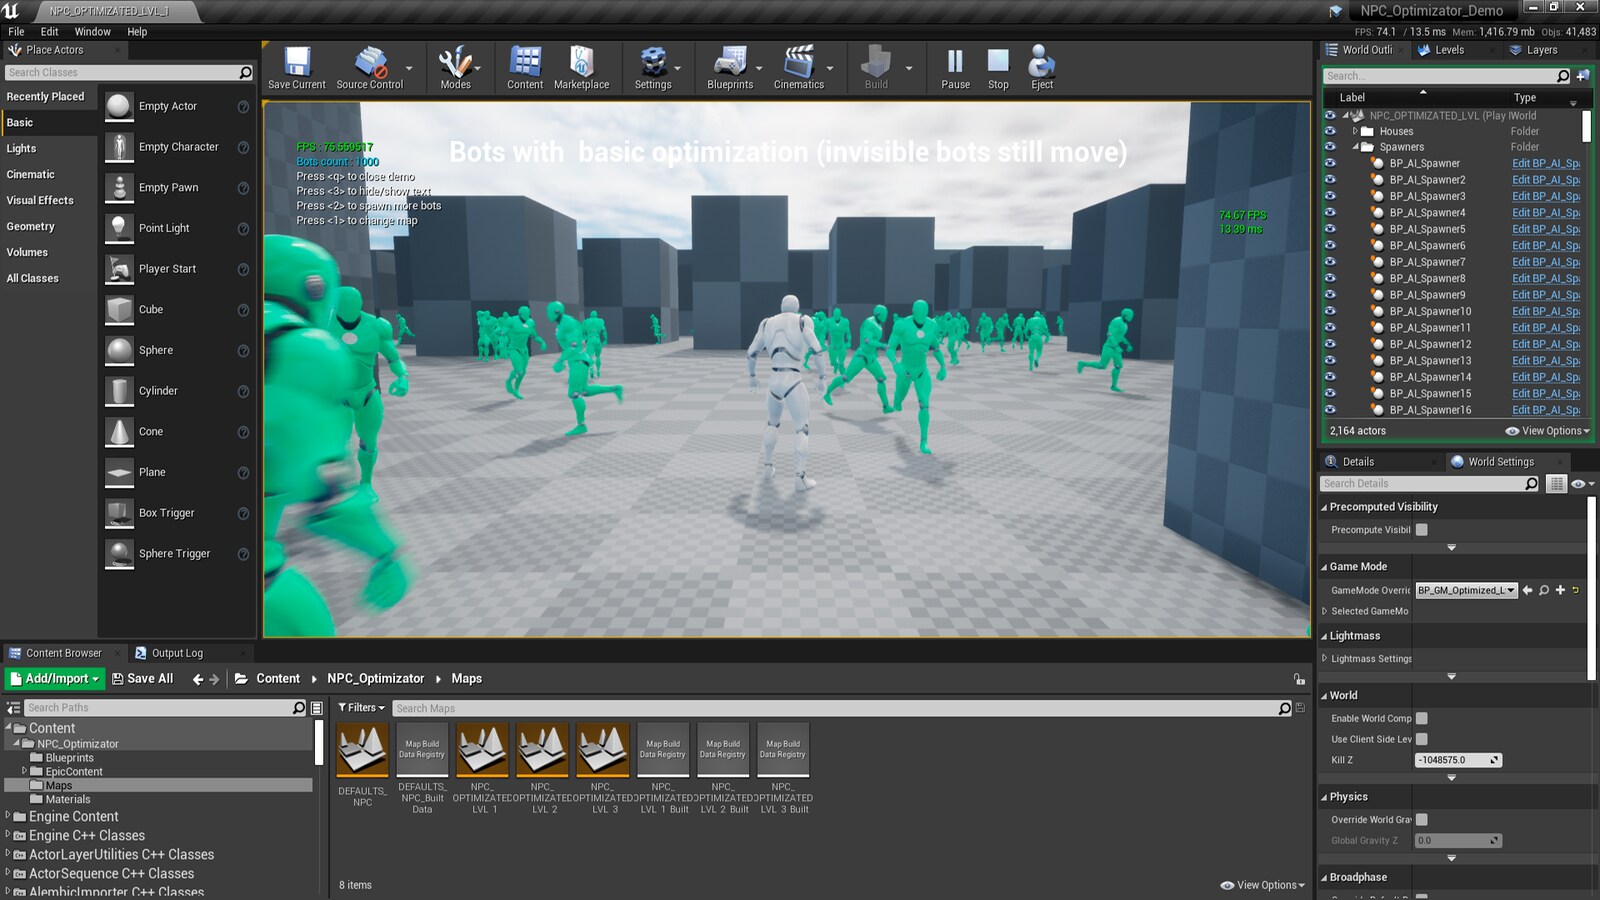Hide BP_AI_Spawner3 using its eye icon
Viewport: 1600px width, 900px height.
pos(1330,196)
